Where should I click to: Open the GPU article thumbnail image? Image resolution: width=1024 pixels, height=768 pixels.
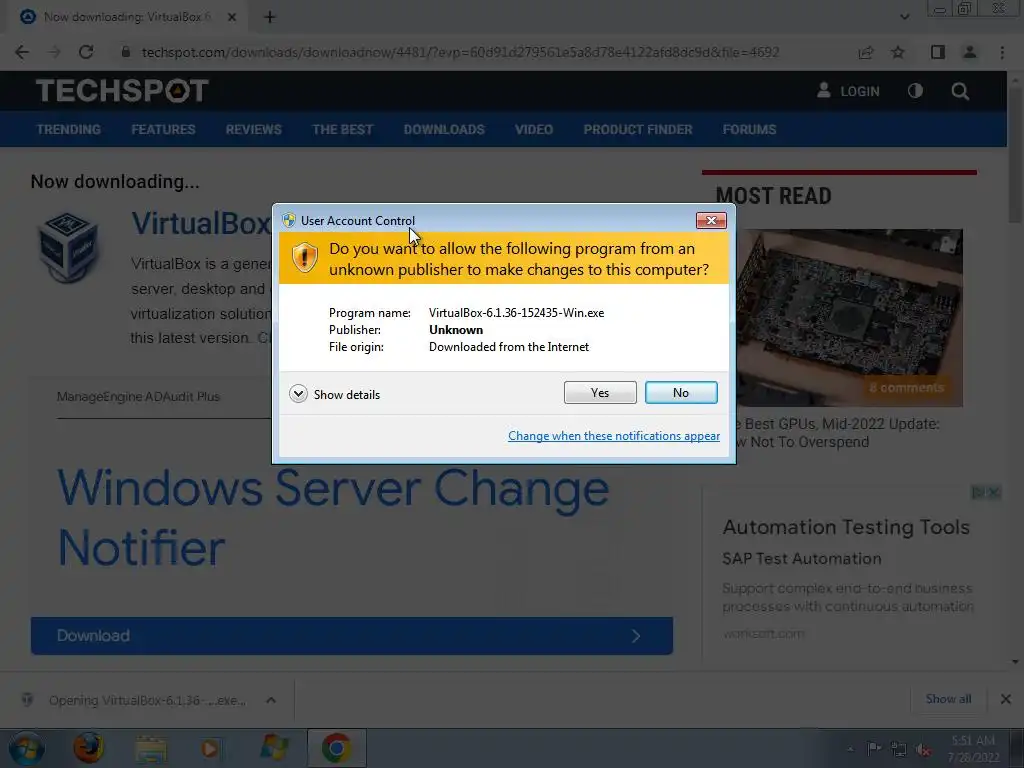point(849,317)
